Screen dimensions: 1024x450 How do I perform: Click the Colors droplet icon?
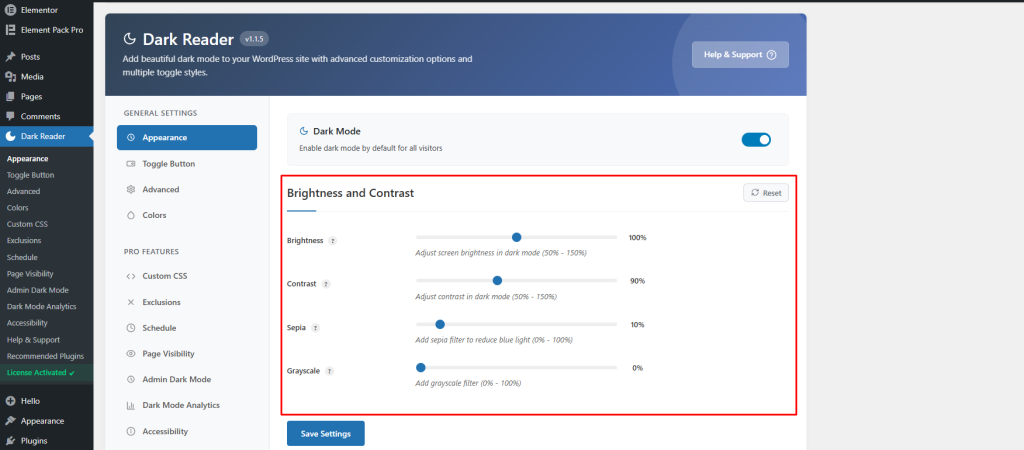tap(131, 215)
